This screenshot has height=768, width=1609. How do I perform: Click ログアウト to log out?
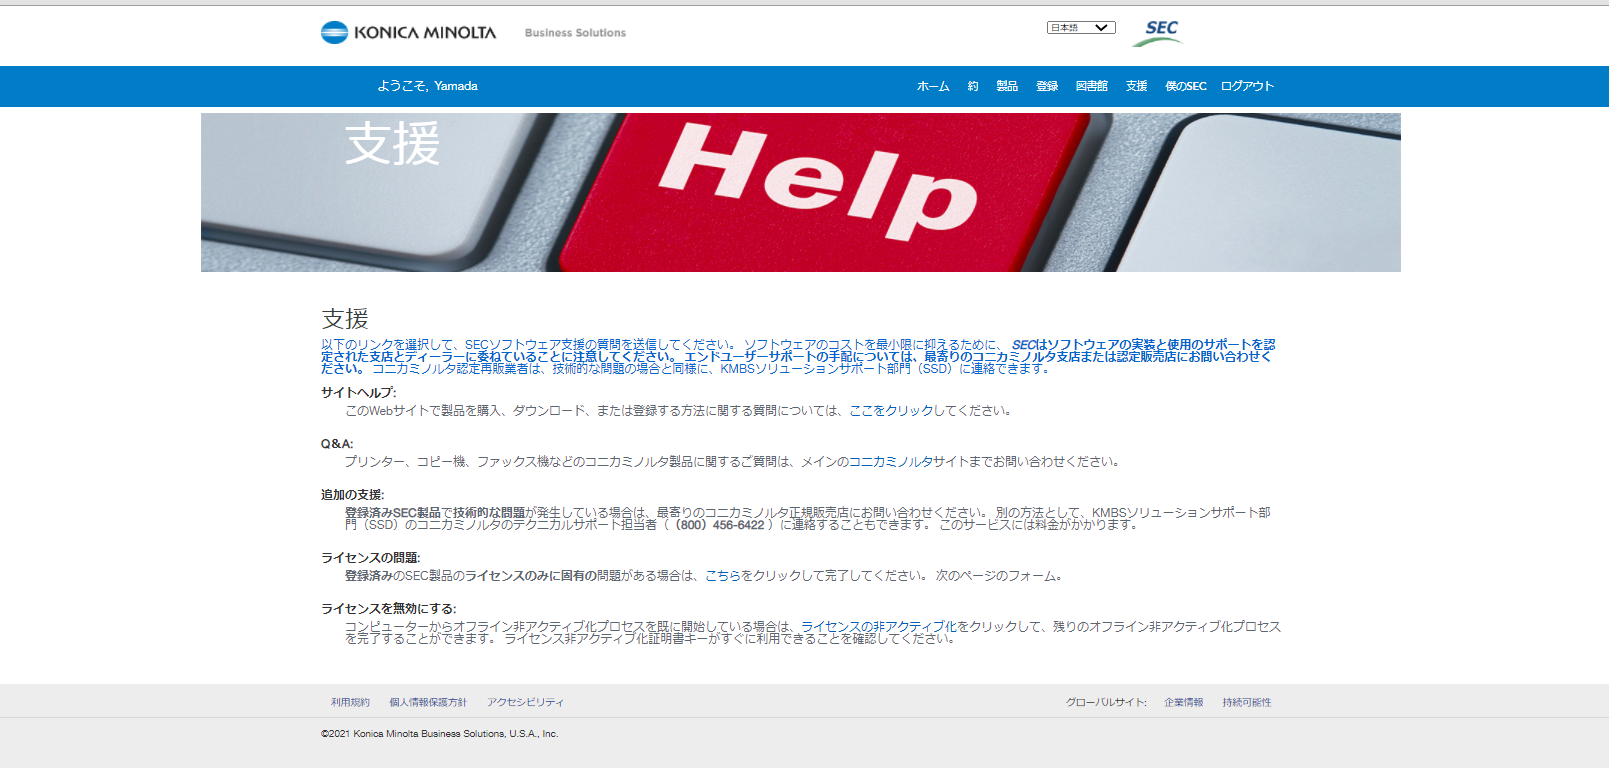1247,86
